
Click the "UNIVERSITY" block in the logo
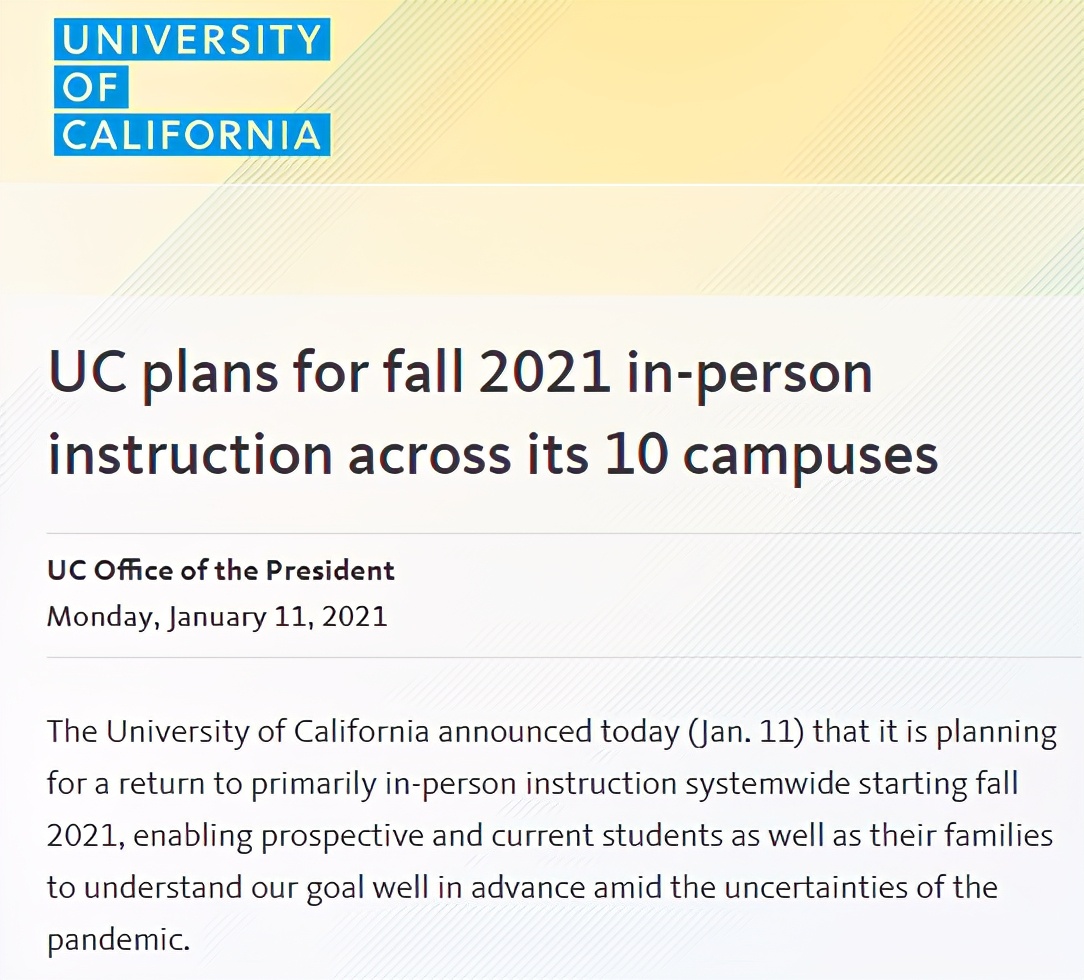coord(192,39)
